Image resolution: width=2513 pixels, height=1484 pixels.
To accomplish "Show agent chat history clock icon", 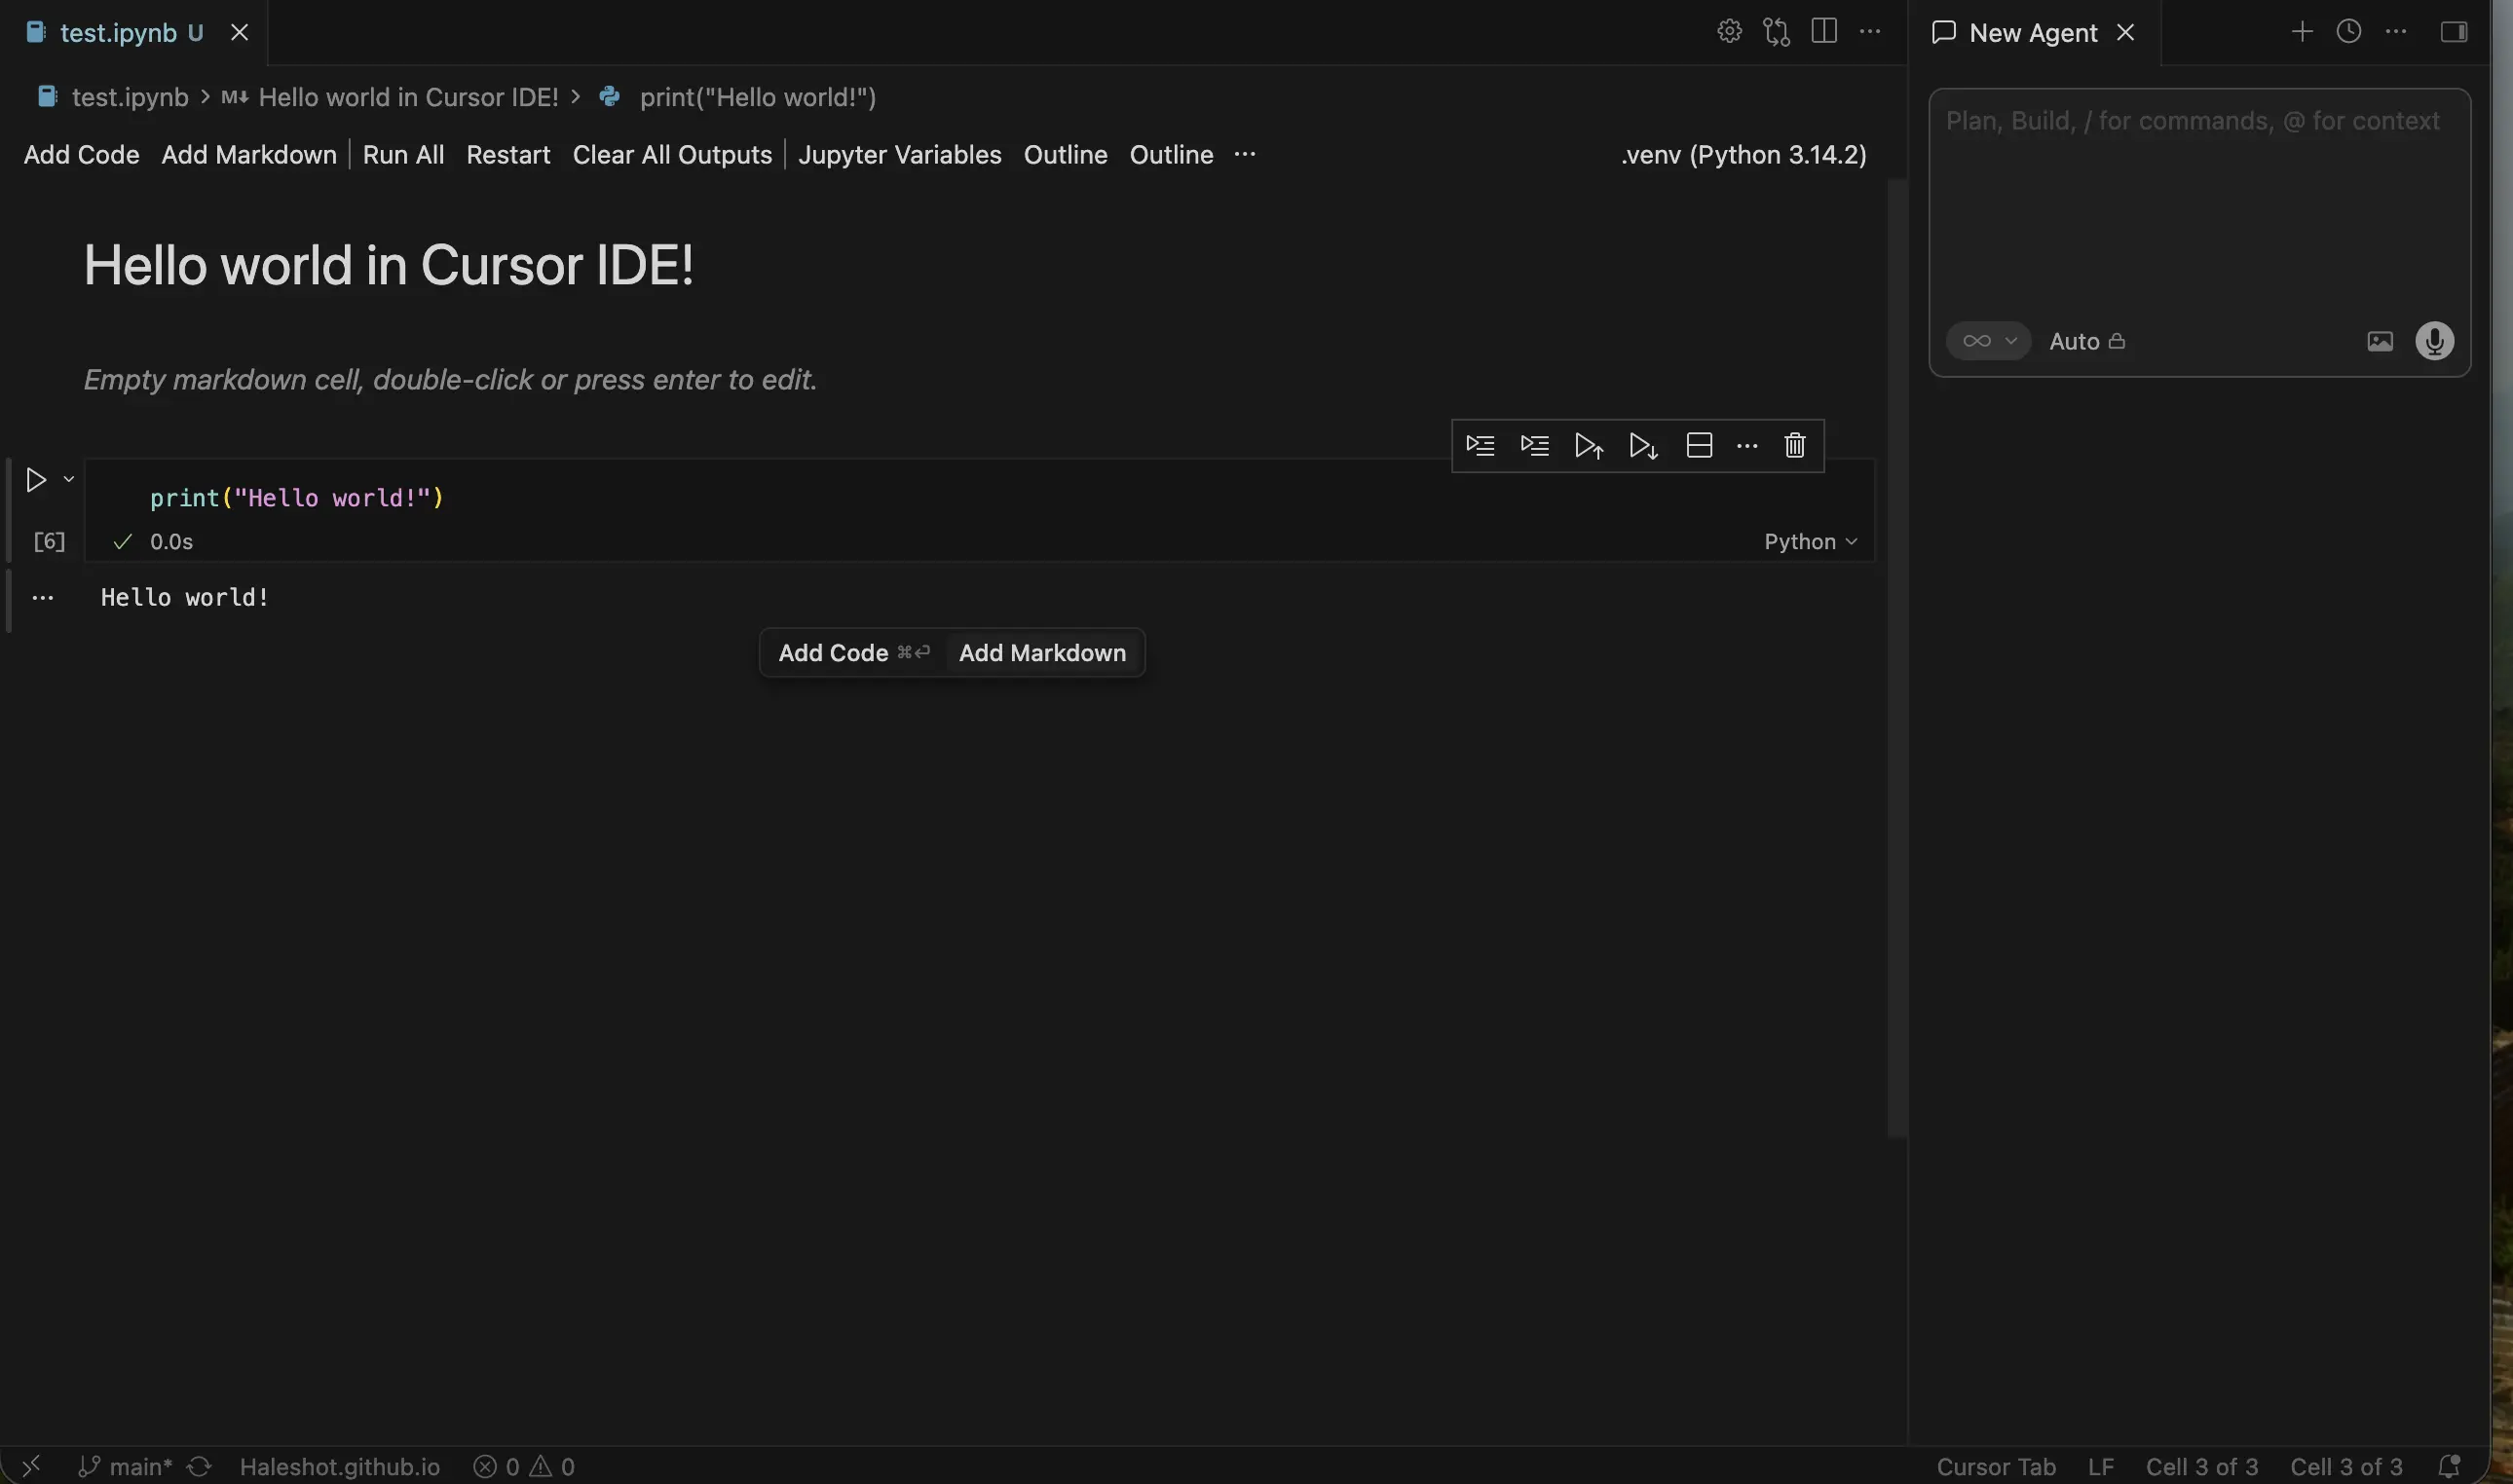I will click(2348, 32).
